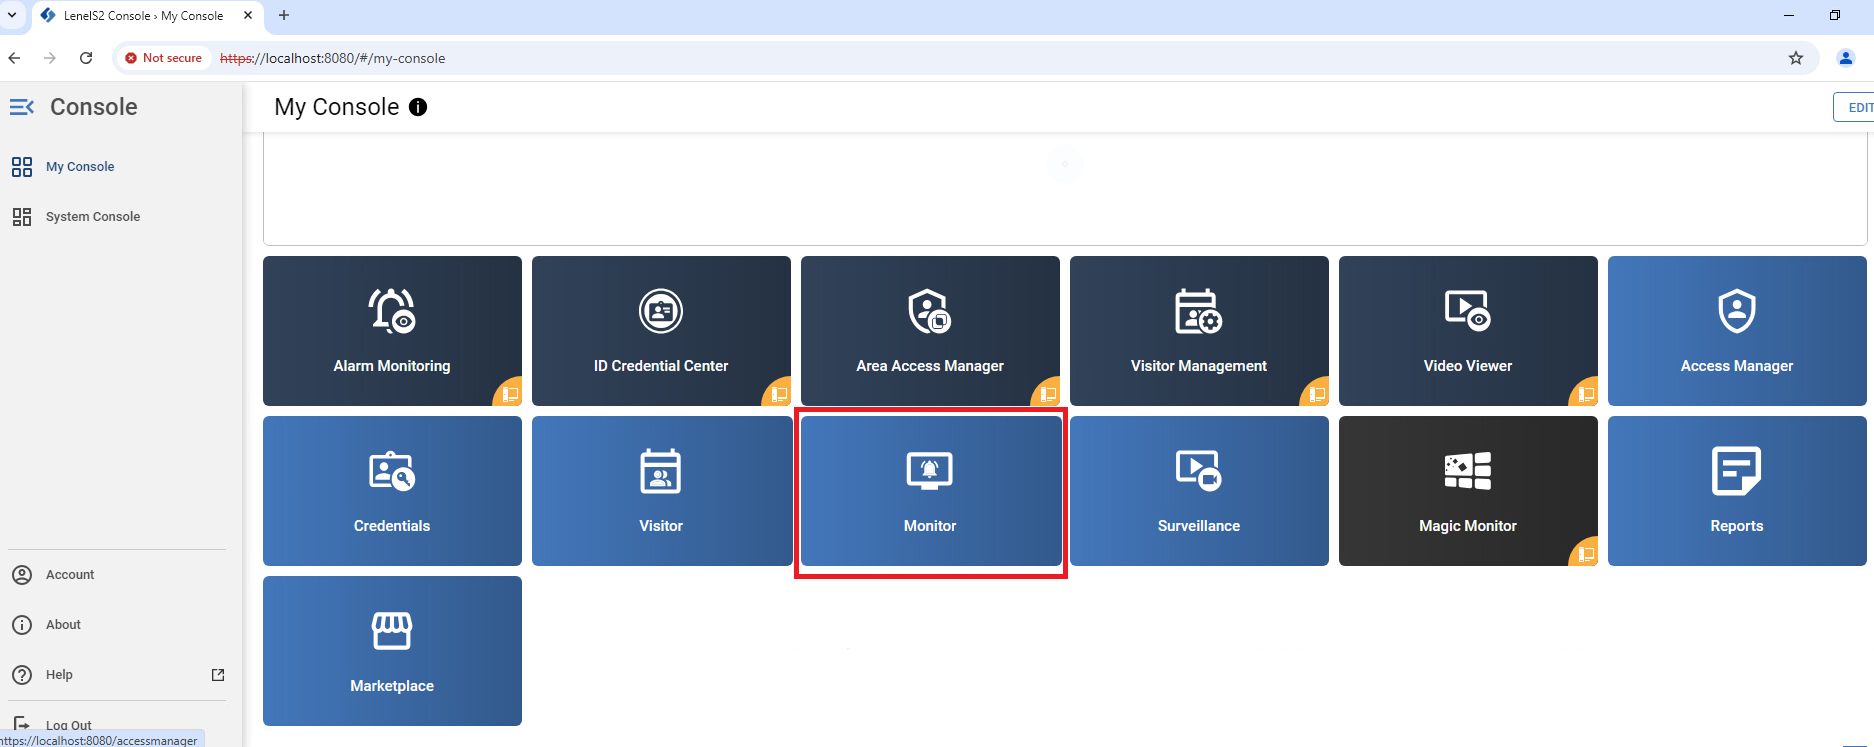Close the LenelS2 Console tab
This screenshot has height=747, width=1874.
248,16
